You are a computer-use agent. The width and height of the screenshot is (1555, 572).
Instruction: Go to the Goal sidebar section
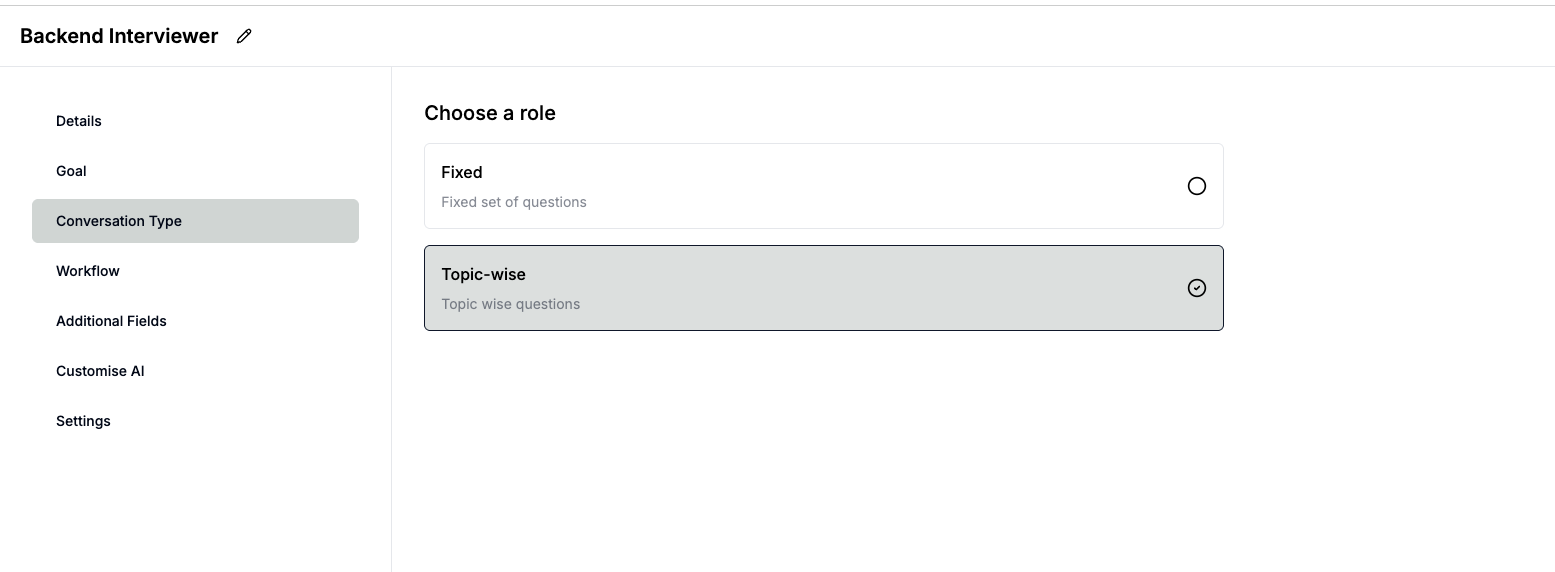71,171
